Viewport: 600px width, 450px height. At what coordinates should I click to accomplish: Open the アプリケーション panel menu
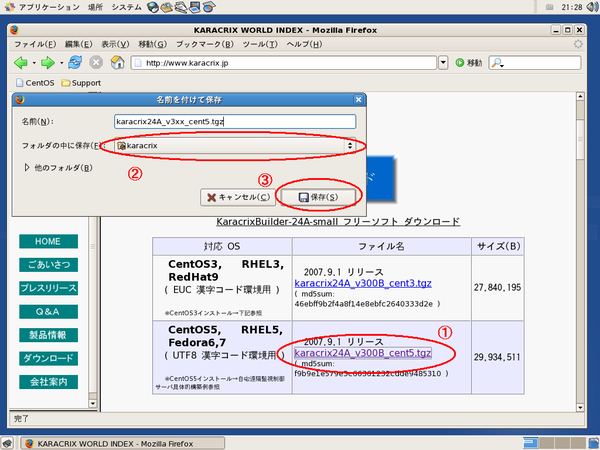pyautogui.click(x=43, y=7)
